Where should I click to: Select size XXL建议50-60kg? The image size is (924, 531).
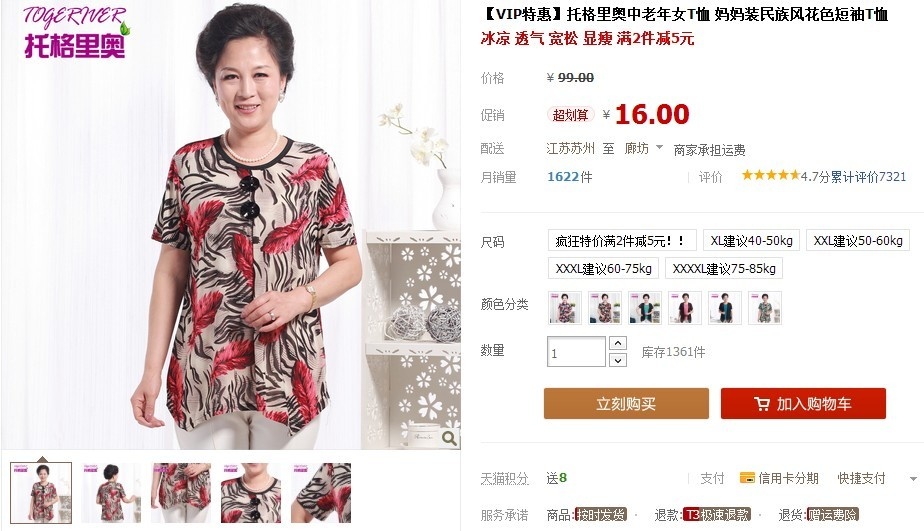click(x=858, y=240)
